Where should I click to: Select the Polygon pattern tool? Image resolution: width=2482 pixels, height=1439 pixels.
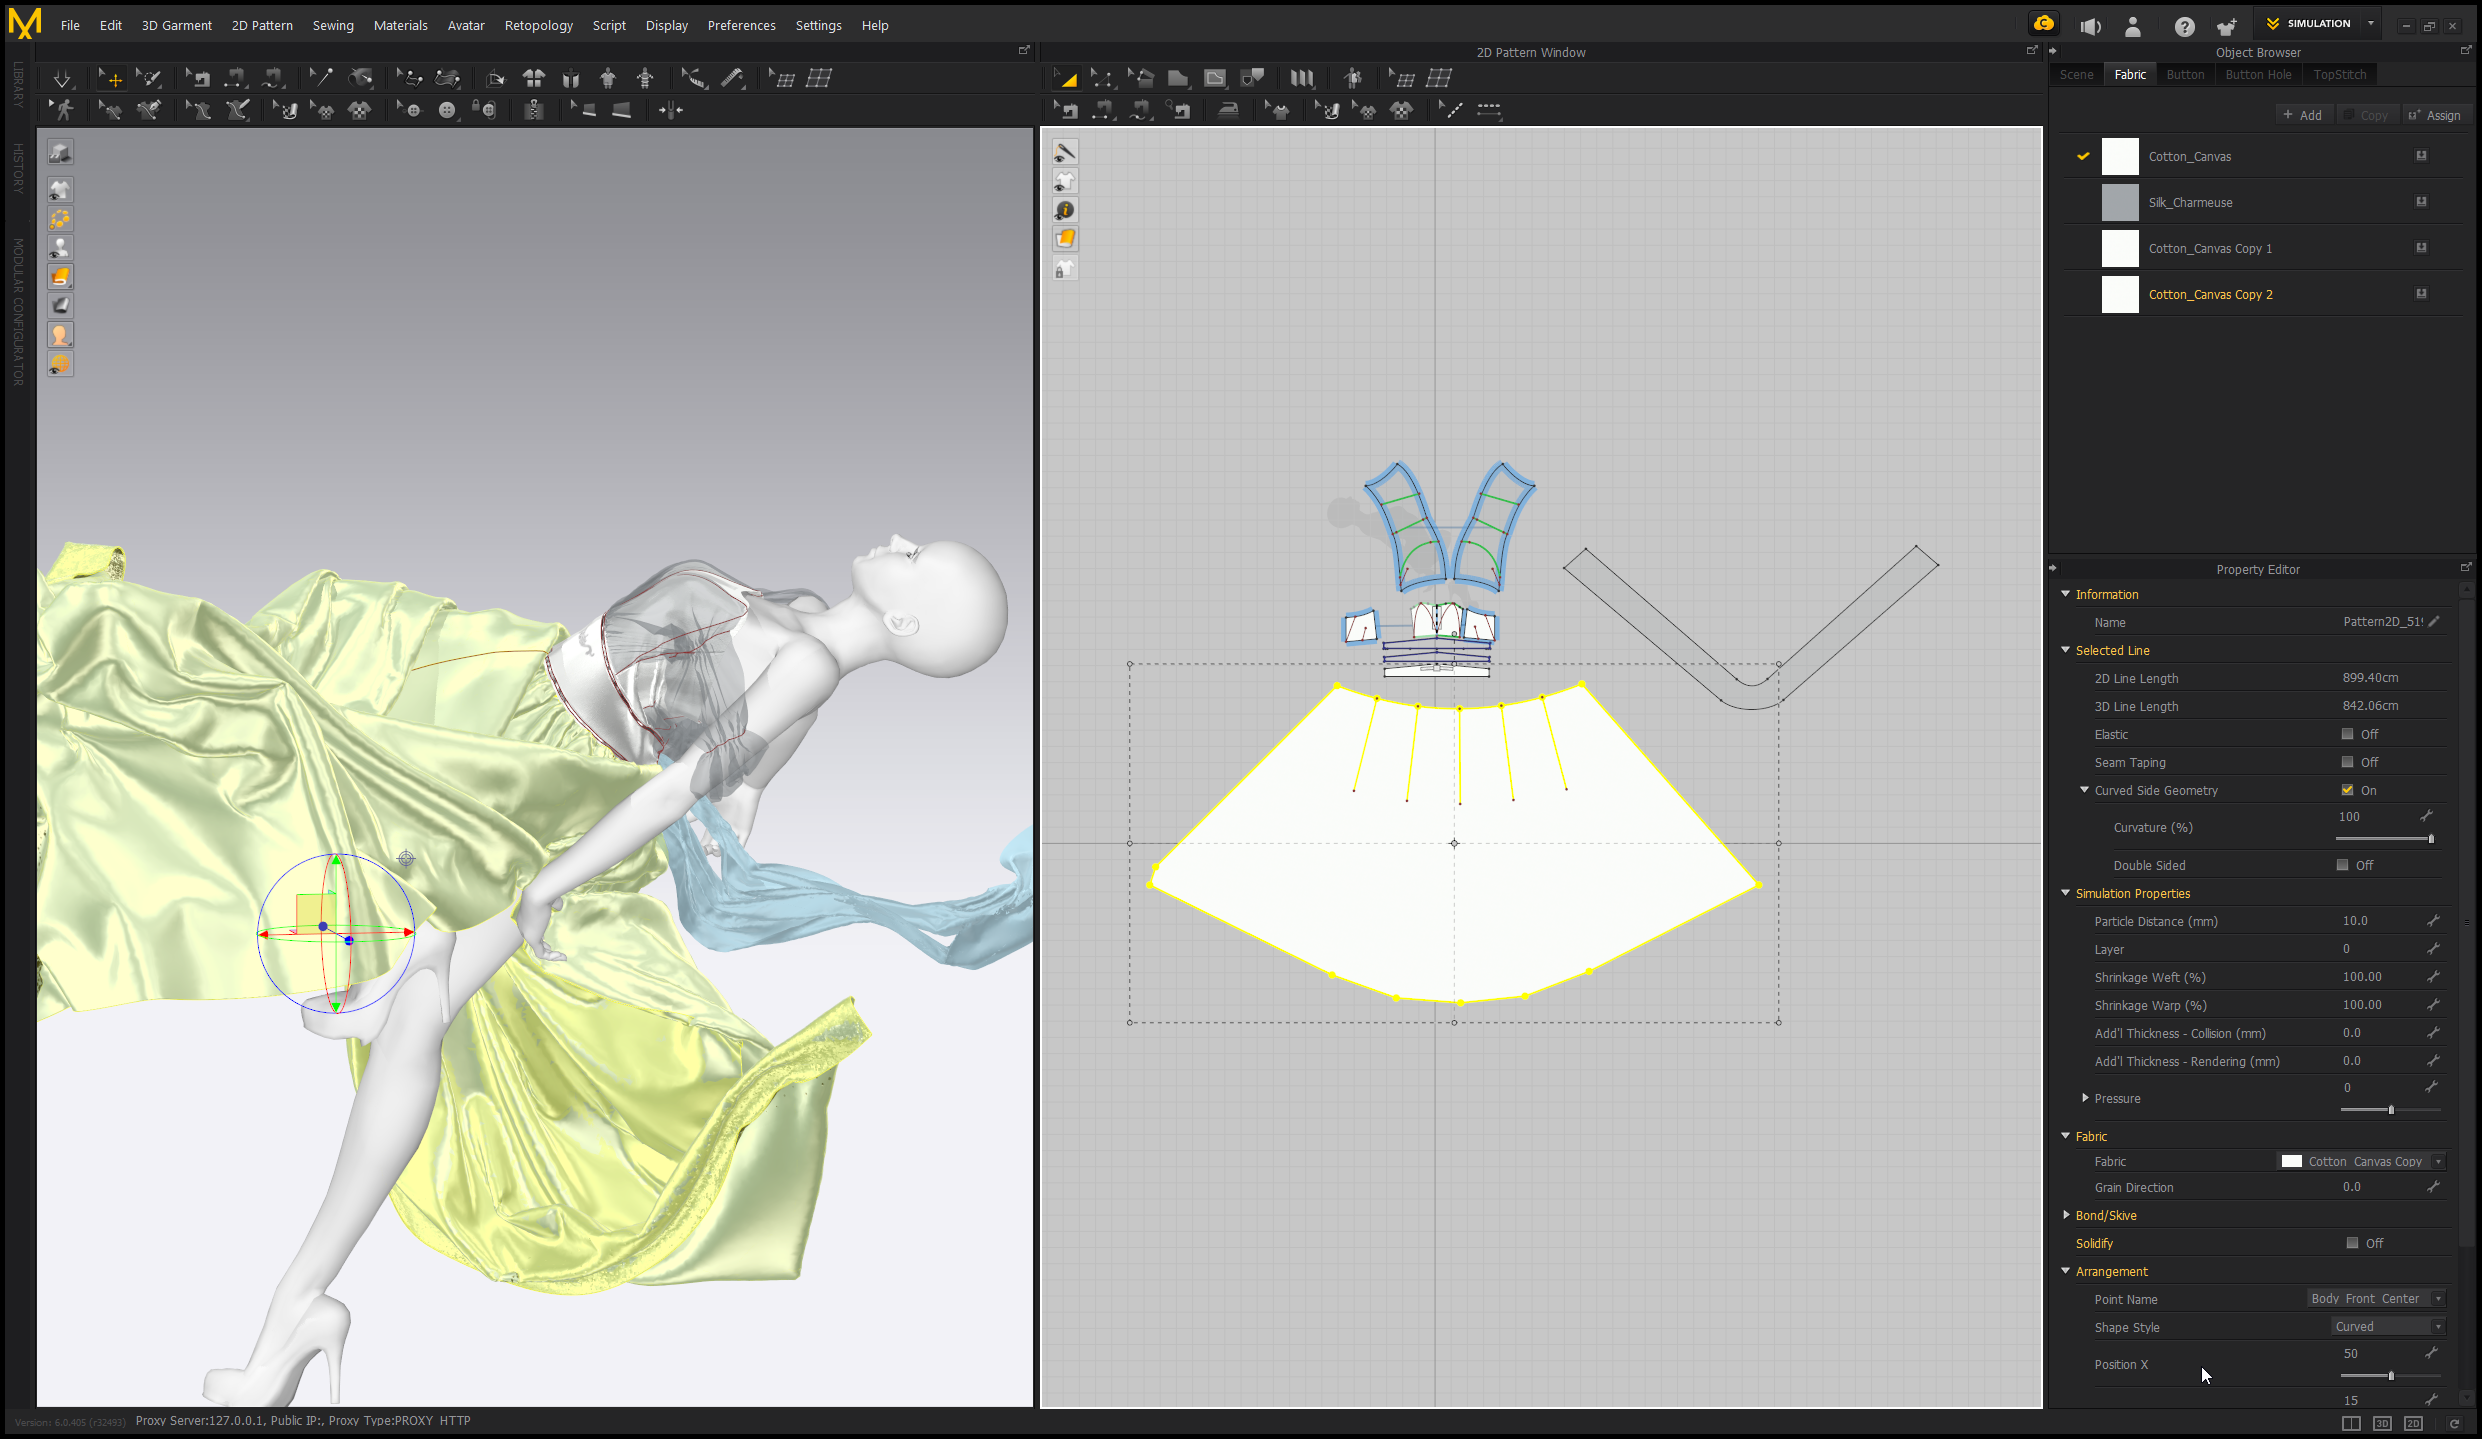1178,78
